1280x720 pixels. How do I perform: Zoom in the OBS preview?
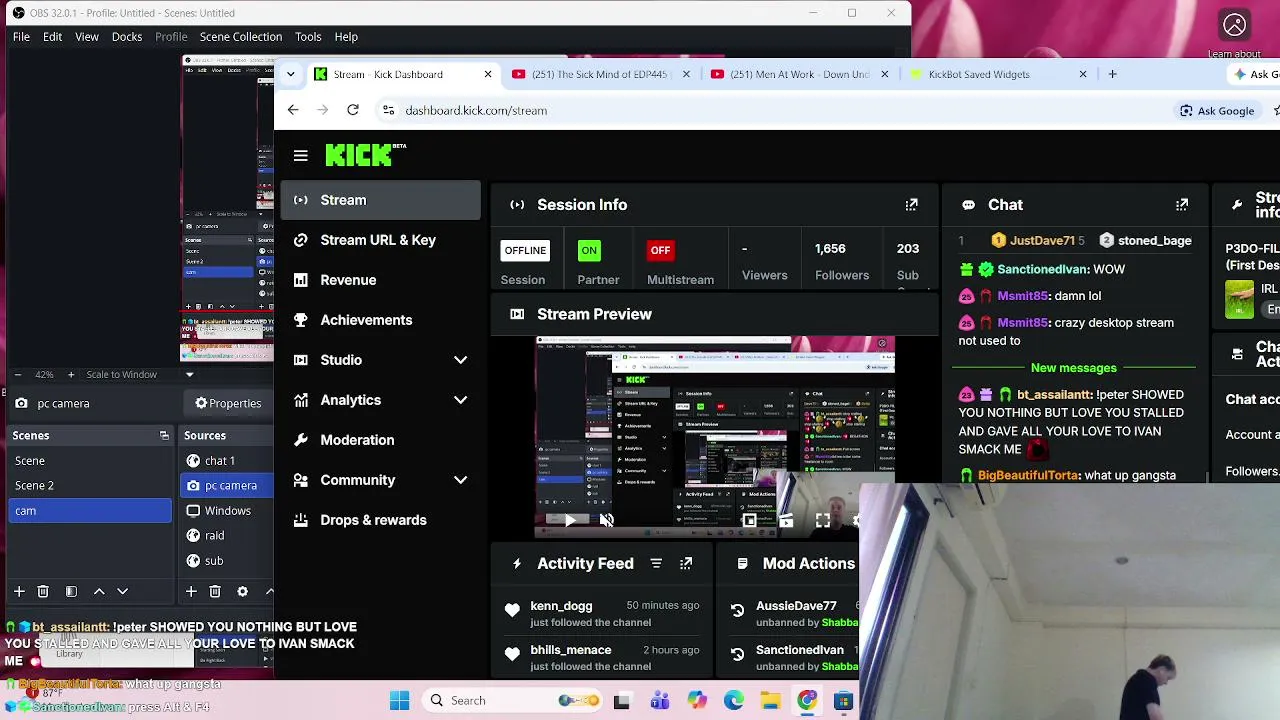pos(70,375)
